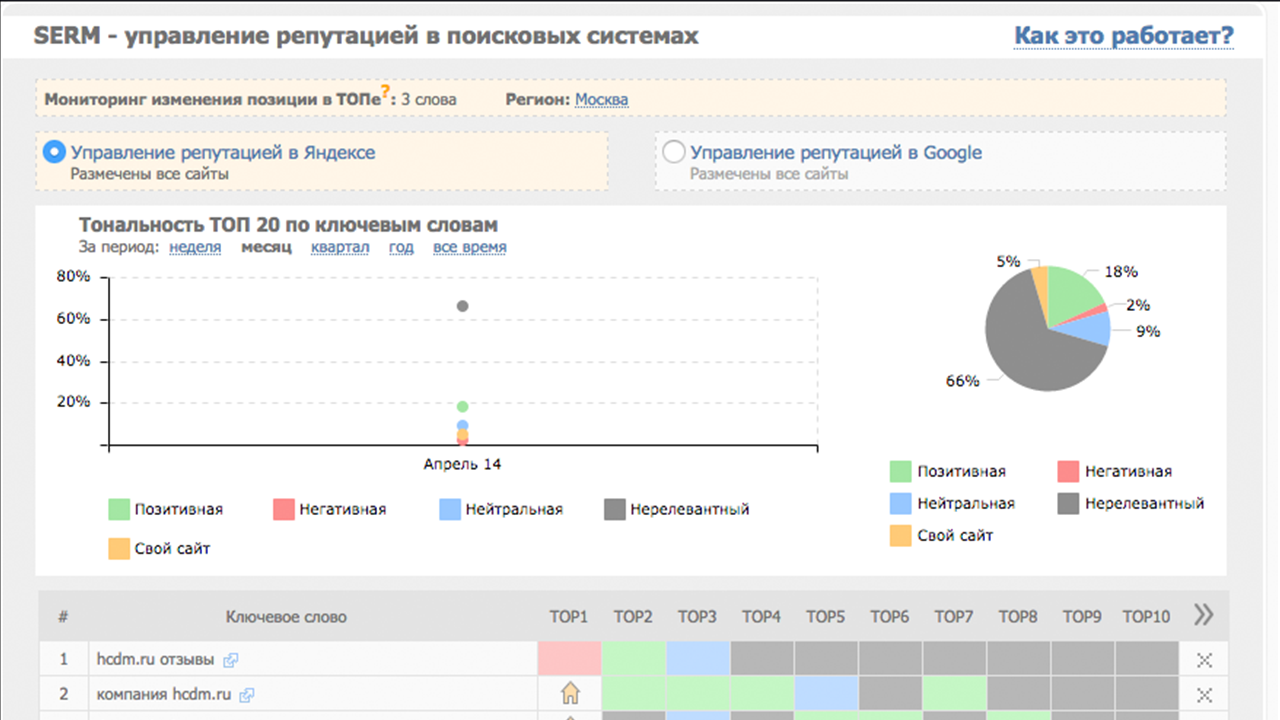Click the Ключевое слово column header
The image size is (1280, 720).
pos(286,617)
